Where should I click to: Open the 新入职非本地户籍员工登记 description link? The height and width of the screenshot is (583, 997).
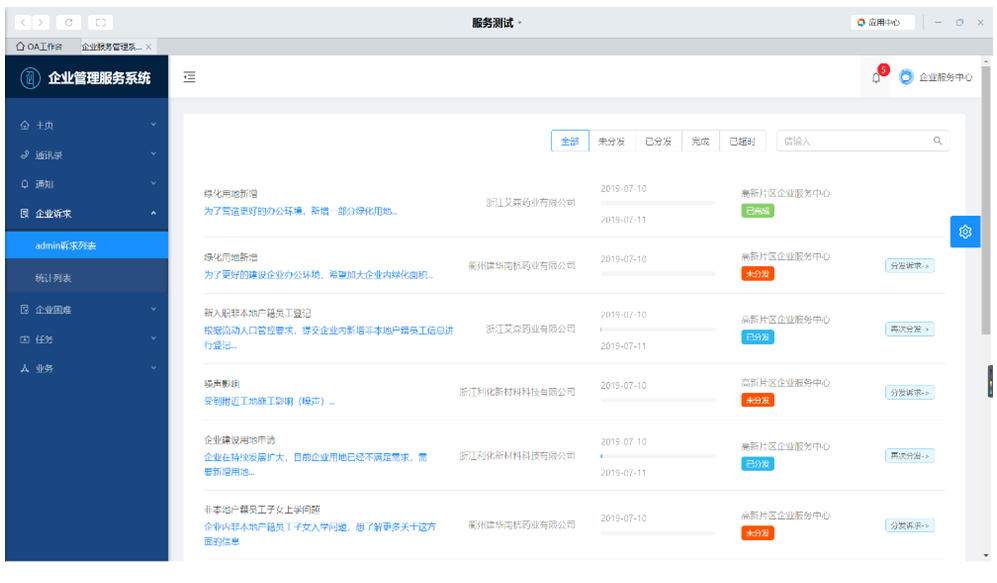(x=328, y=337)
